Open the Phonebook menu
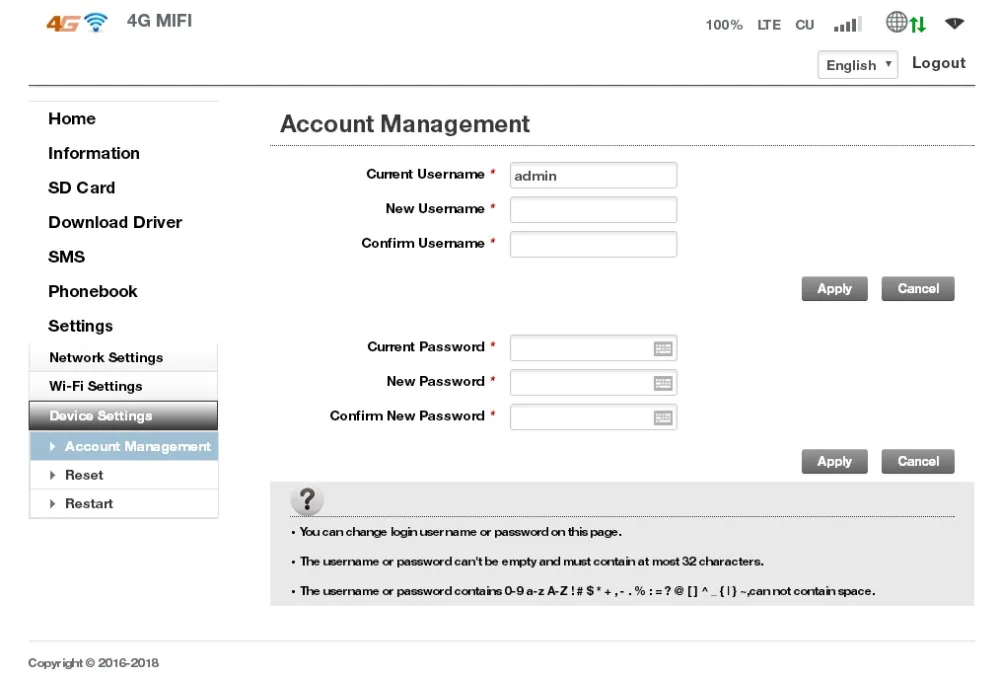The height and width of the screenshot is (678, 1000). click(x=93, y=291)
